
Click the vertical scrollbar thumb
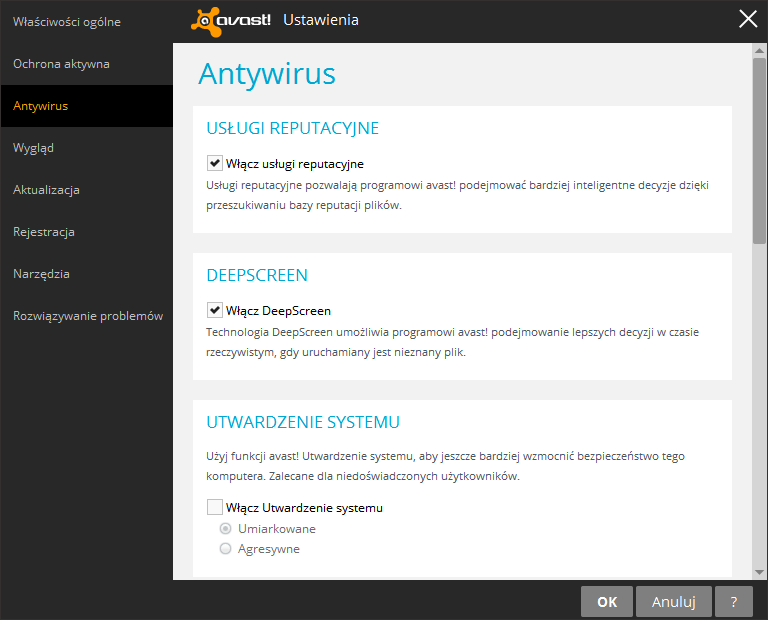pos(759,150)
